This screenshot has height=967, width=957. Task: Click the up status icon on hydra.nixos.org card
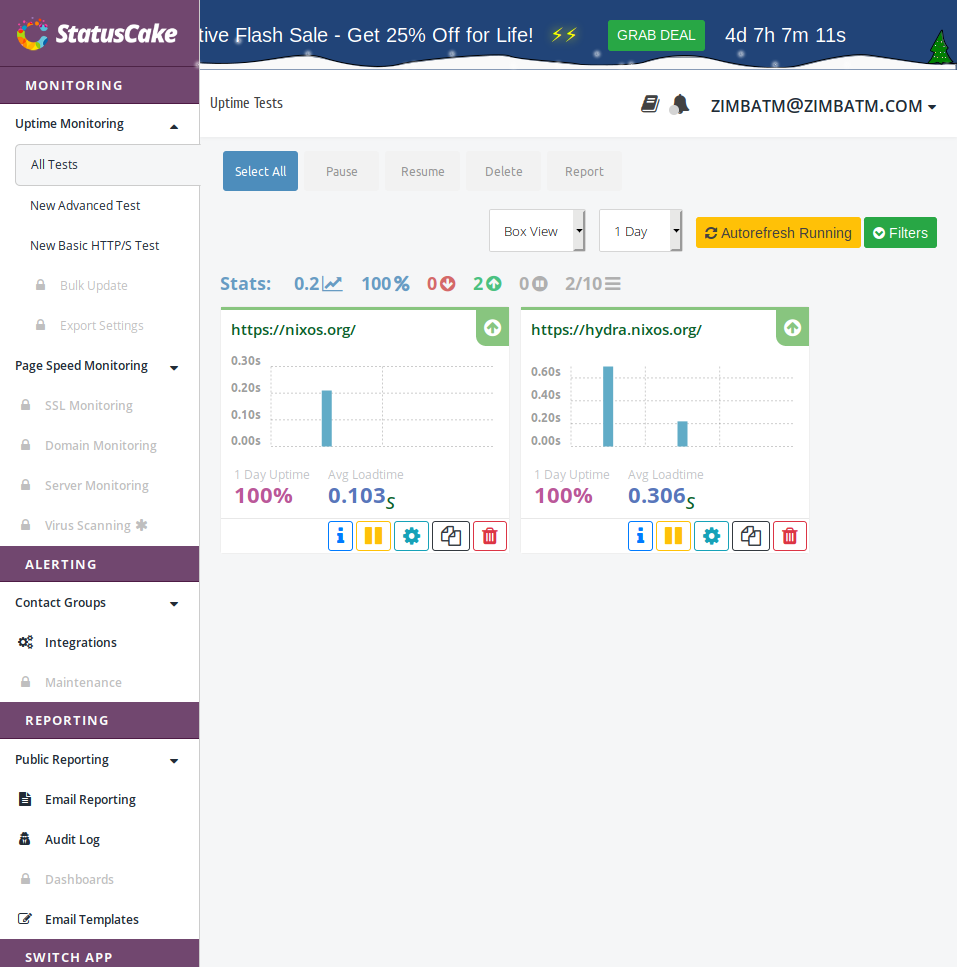[x=792, y=327]
